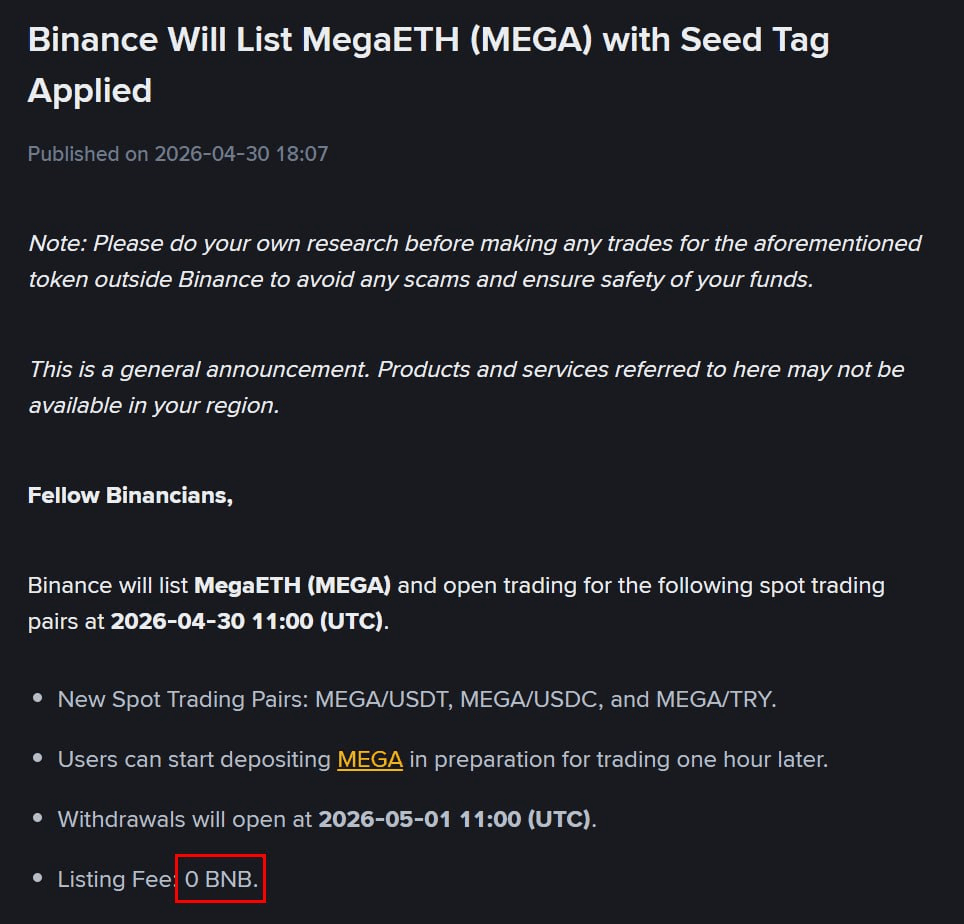Click the "Published on 2026-04-30 18:07" timestamp
The image size is (964, 924).
click(x=178, y=154)
